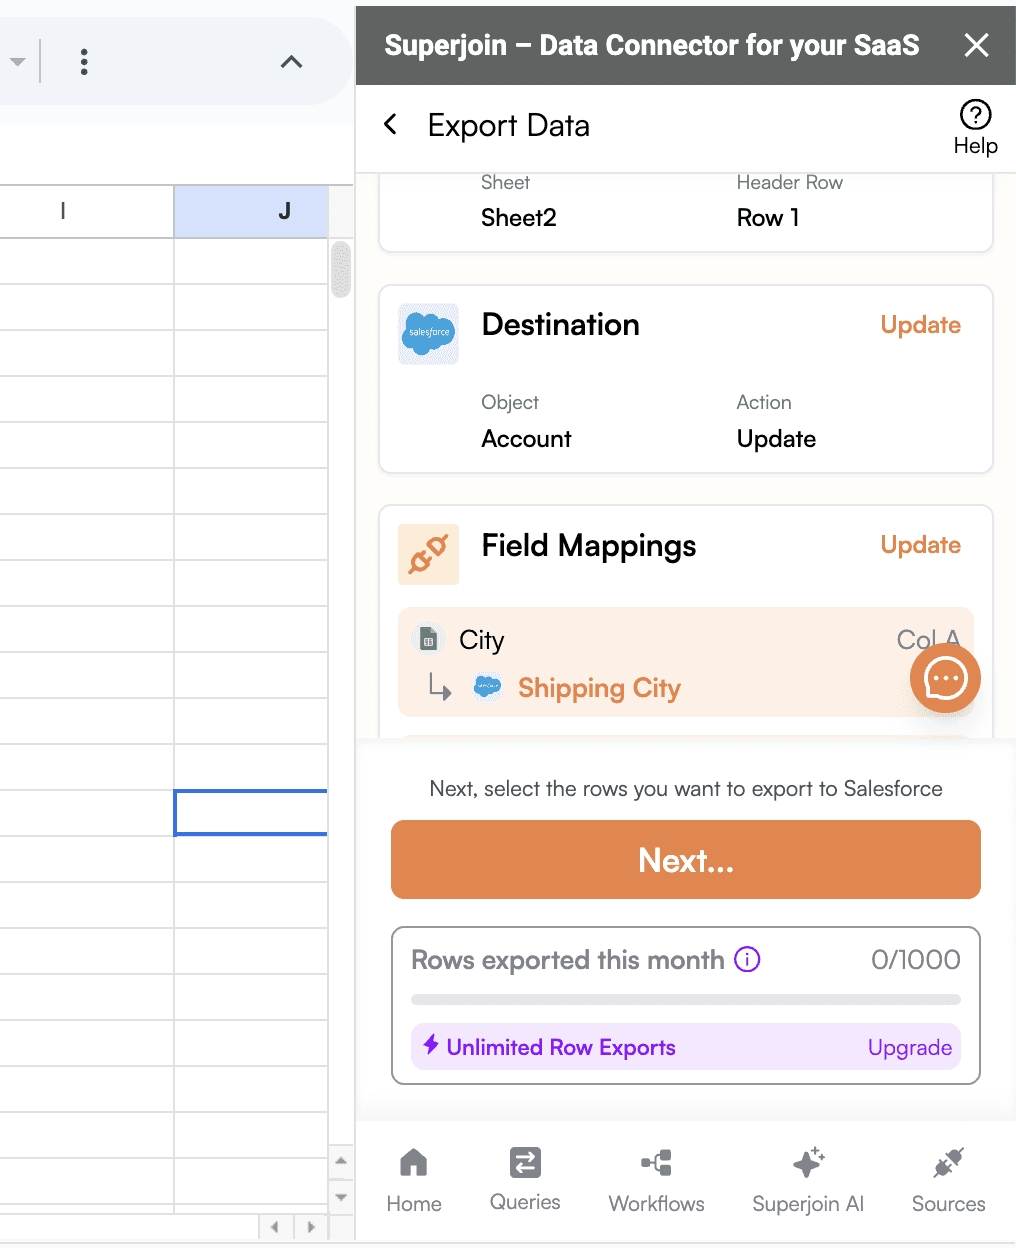Click the scroll right arrow in spreadsheet
Viewport: 1016px width, 1248px height.
pyautogui.click(x=311, y=1226)
